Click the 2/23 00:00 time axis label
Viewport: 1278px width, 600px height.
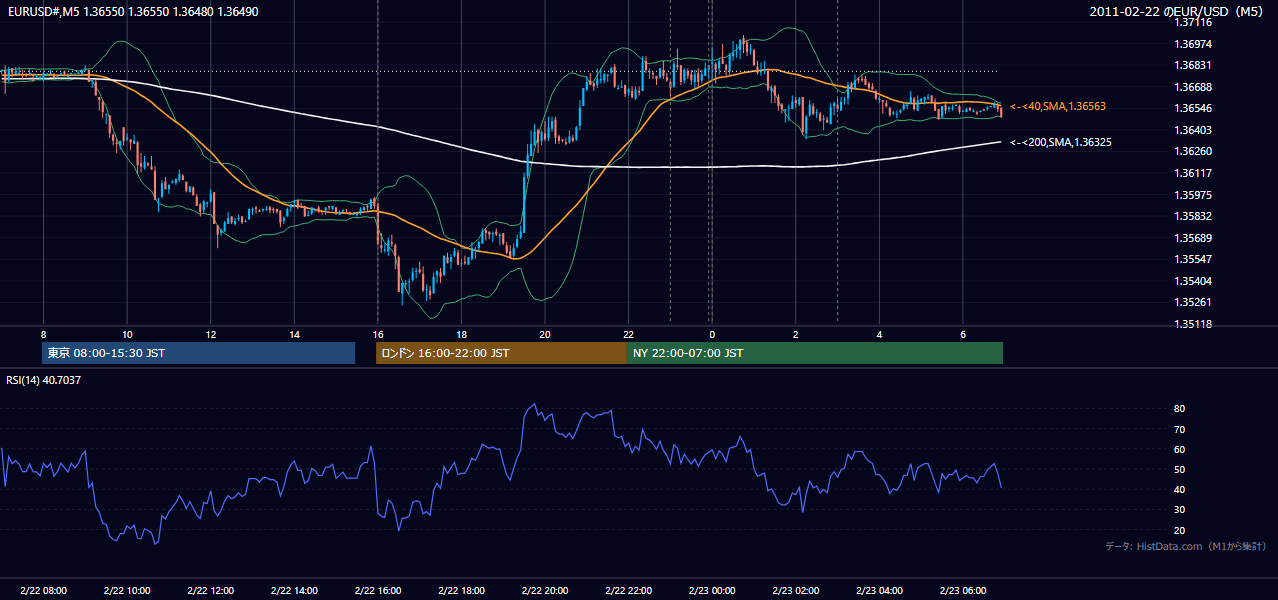tap(712, 591)
